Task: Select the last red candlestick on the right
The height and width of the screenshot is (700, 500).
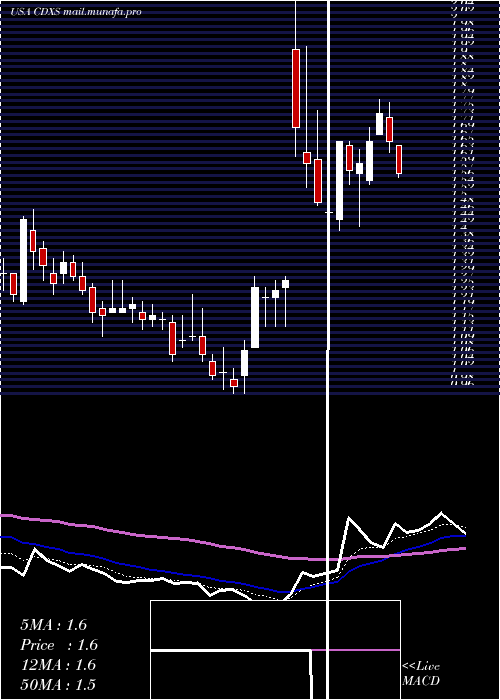Action: (x=399, y=159)
